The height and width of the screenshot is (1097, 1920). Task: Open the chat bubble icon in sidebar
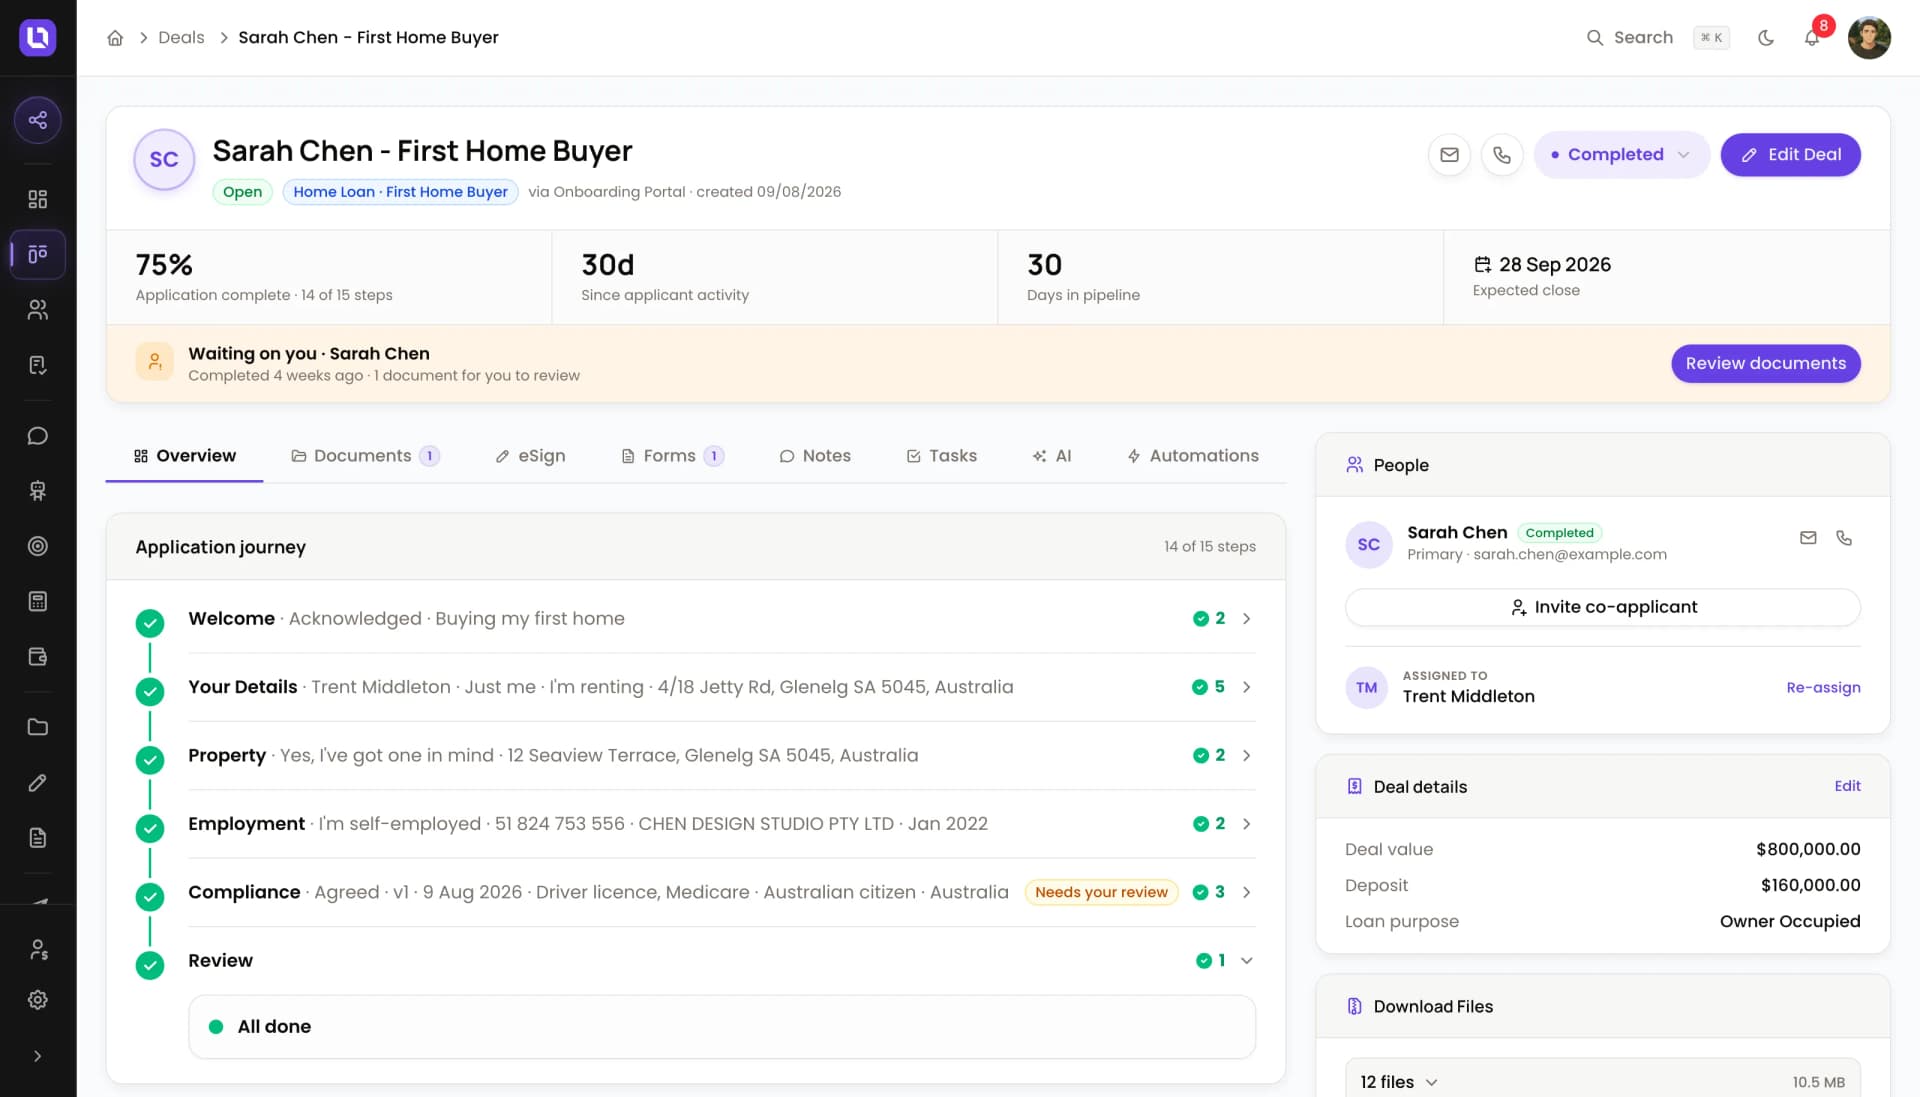[38, 436]
